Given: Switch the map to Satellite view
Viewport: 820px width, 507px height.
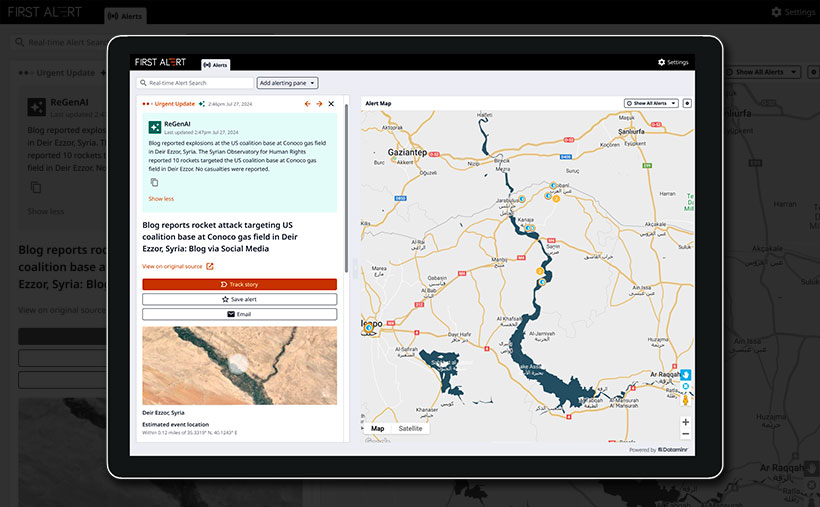Looking at the screenshot, I should click(410, 428).
